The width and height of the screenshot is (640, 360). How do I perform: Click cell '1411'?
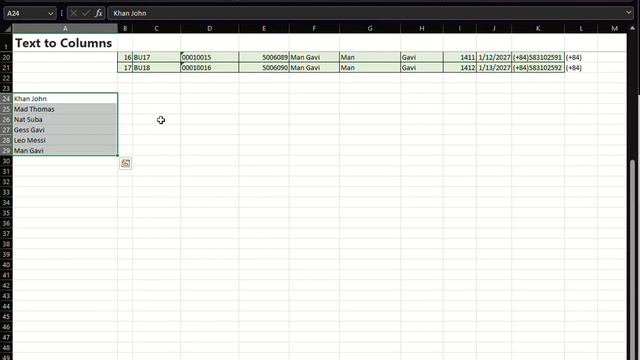460,57
